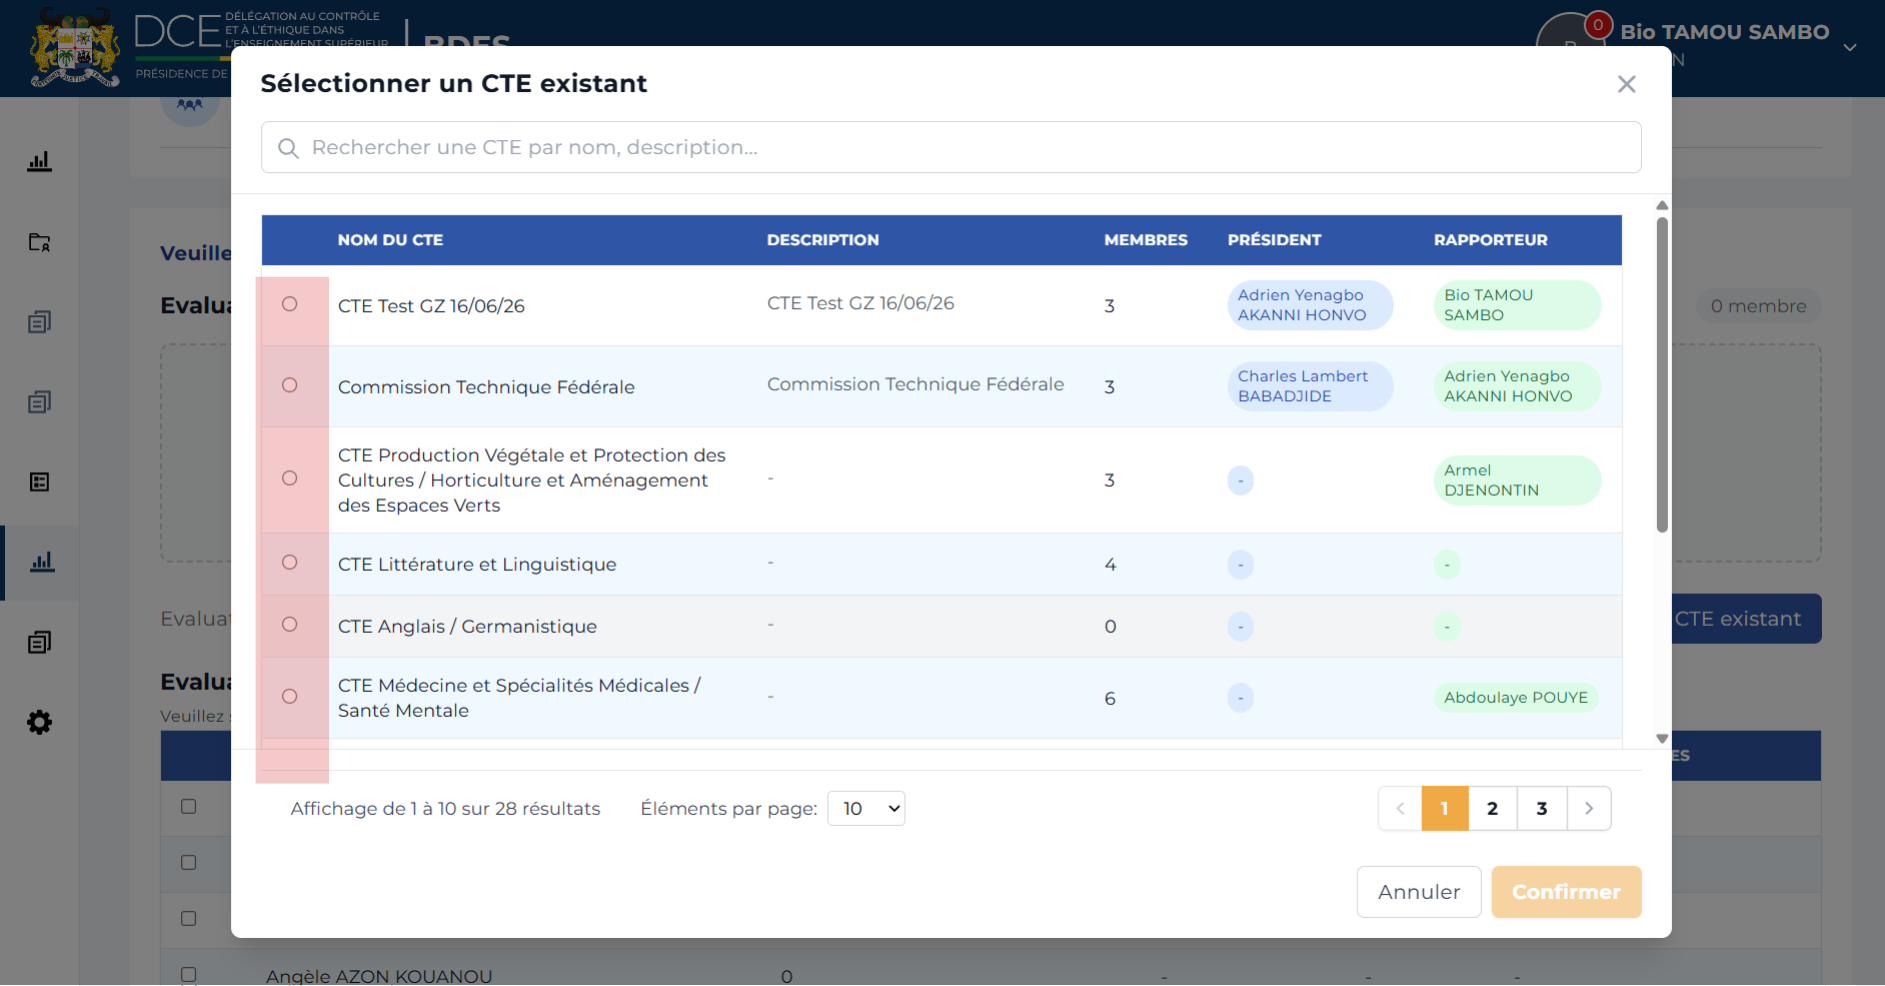Click the magnifier search icon

click(x=288, y=148)
